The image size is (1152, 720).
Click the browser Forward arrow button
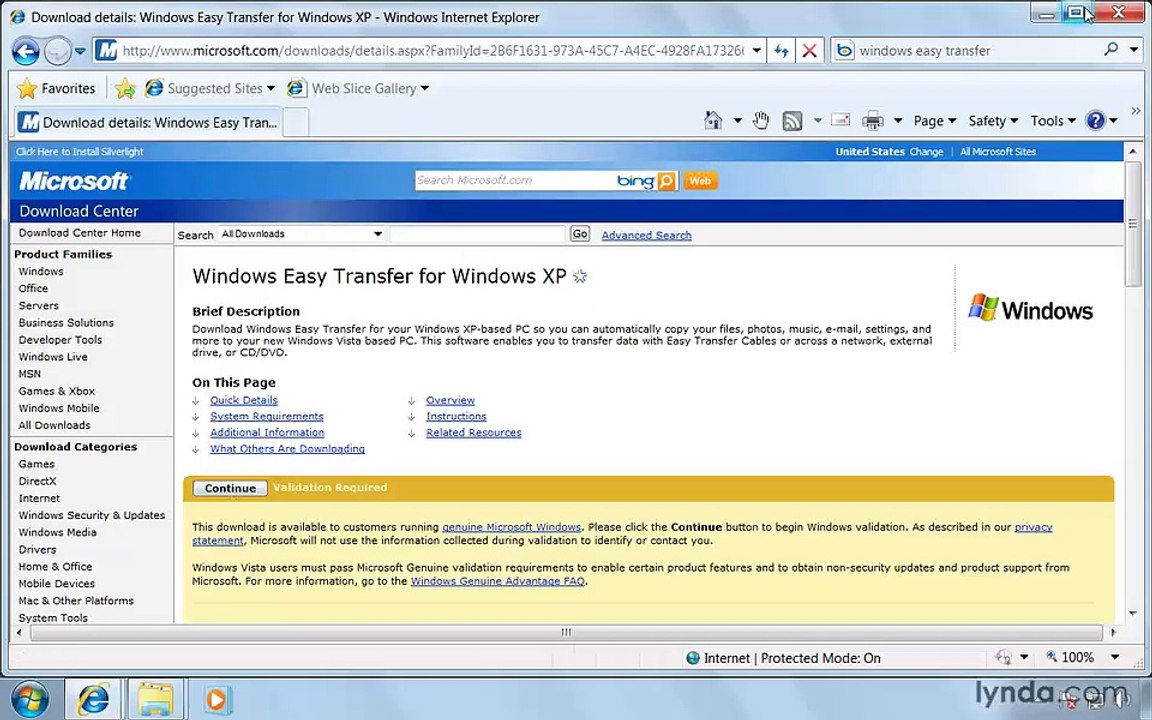pos(57,51)
